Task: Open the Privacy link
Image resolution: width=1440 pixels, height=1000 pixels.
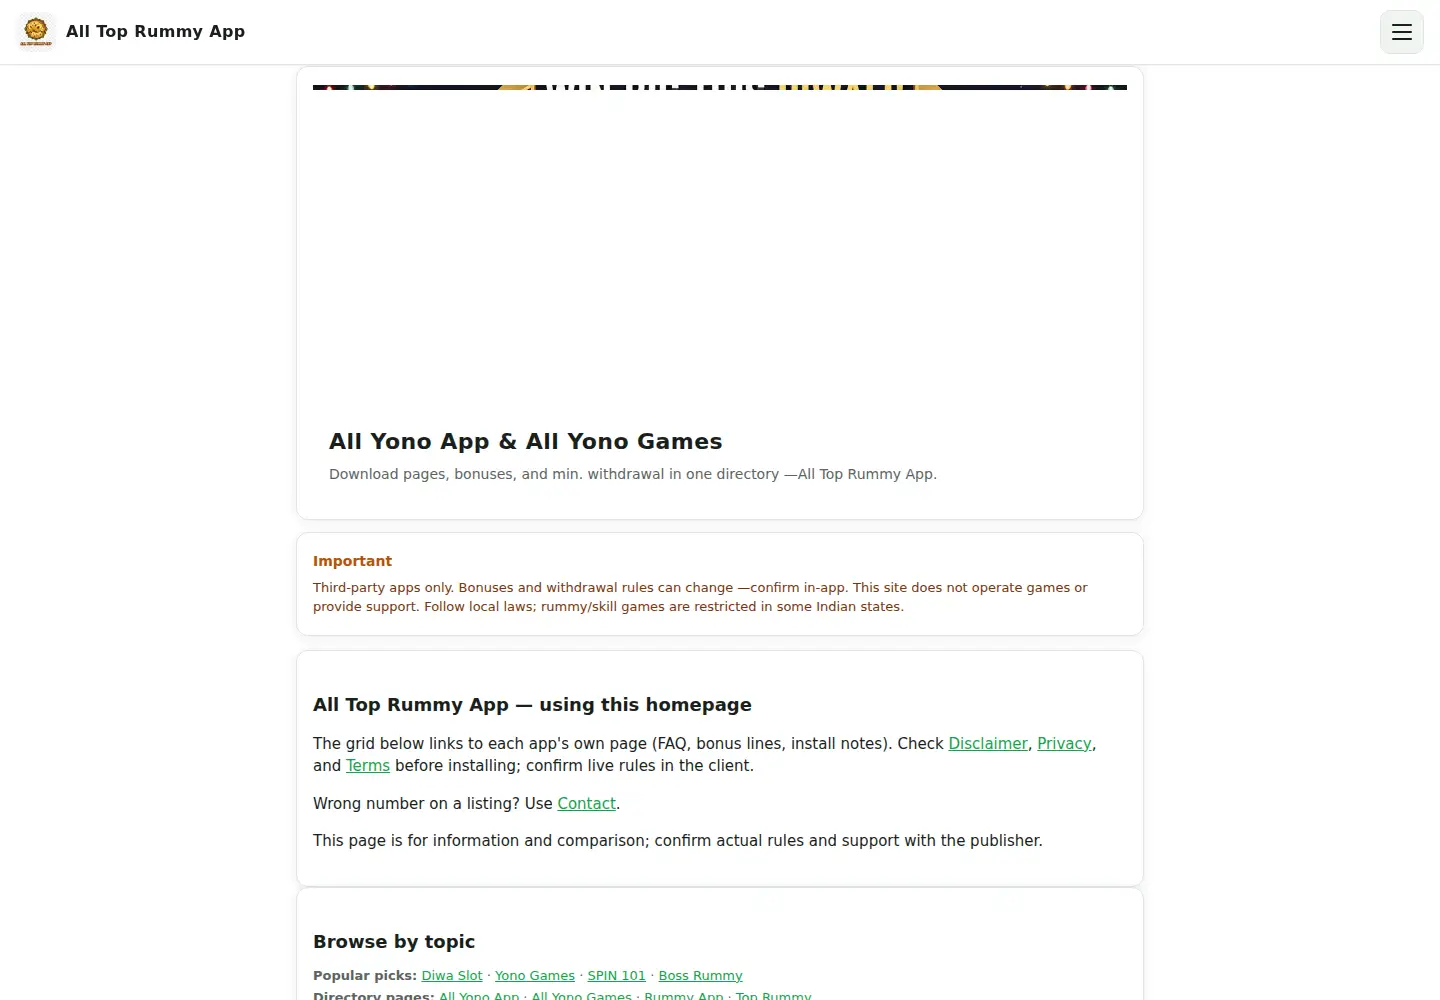Action: coord(1064,743)
